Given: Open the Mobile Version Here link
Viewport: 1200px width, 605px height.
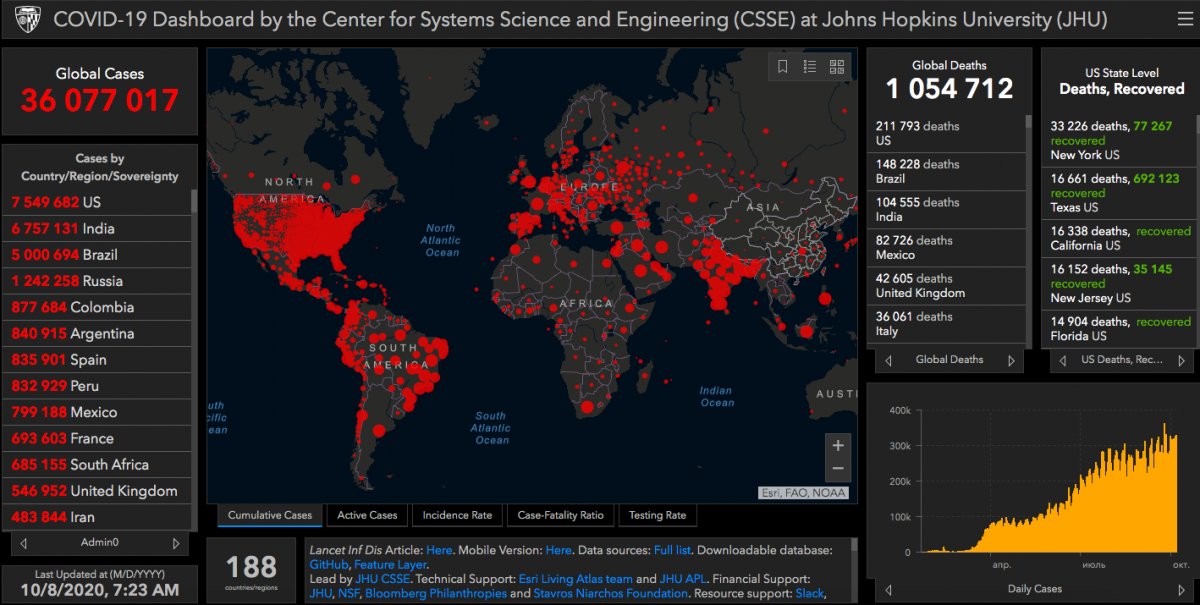Looking at the screenshot, I should click(x=559, y=550).
